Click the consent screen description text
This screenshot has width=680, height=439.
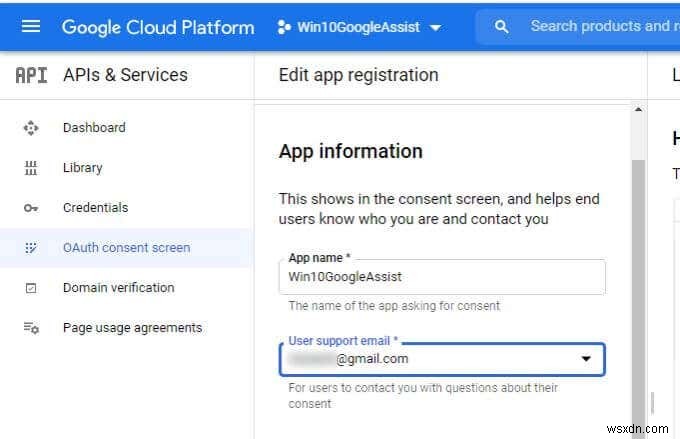(439, 209)
